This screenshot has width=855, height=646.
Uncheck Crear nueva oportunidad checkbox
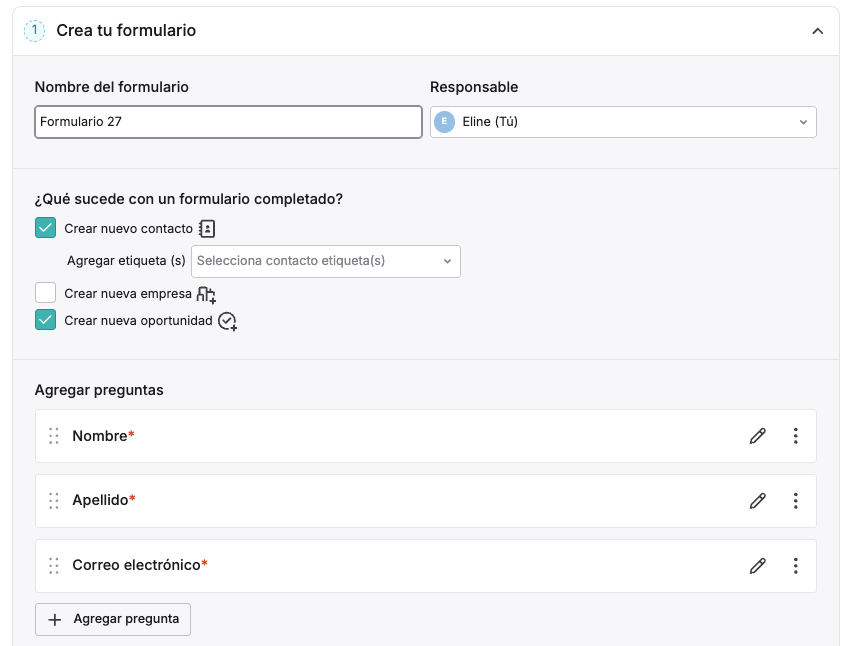[x=45, y=320]
